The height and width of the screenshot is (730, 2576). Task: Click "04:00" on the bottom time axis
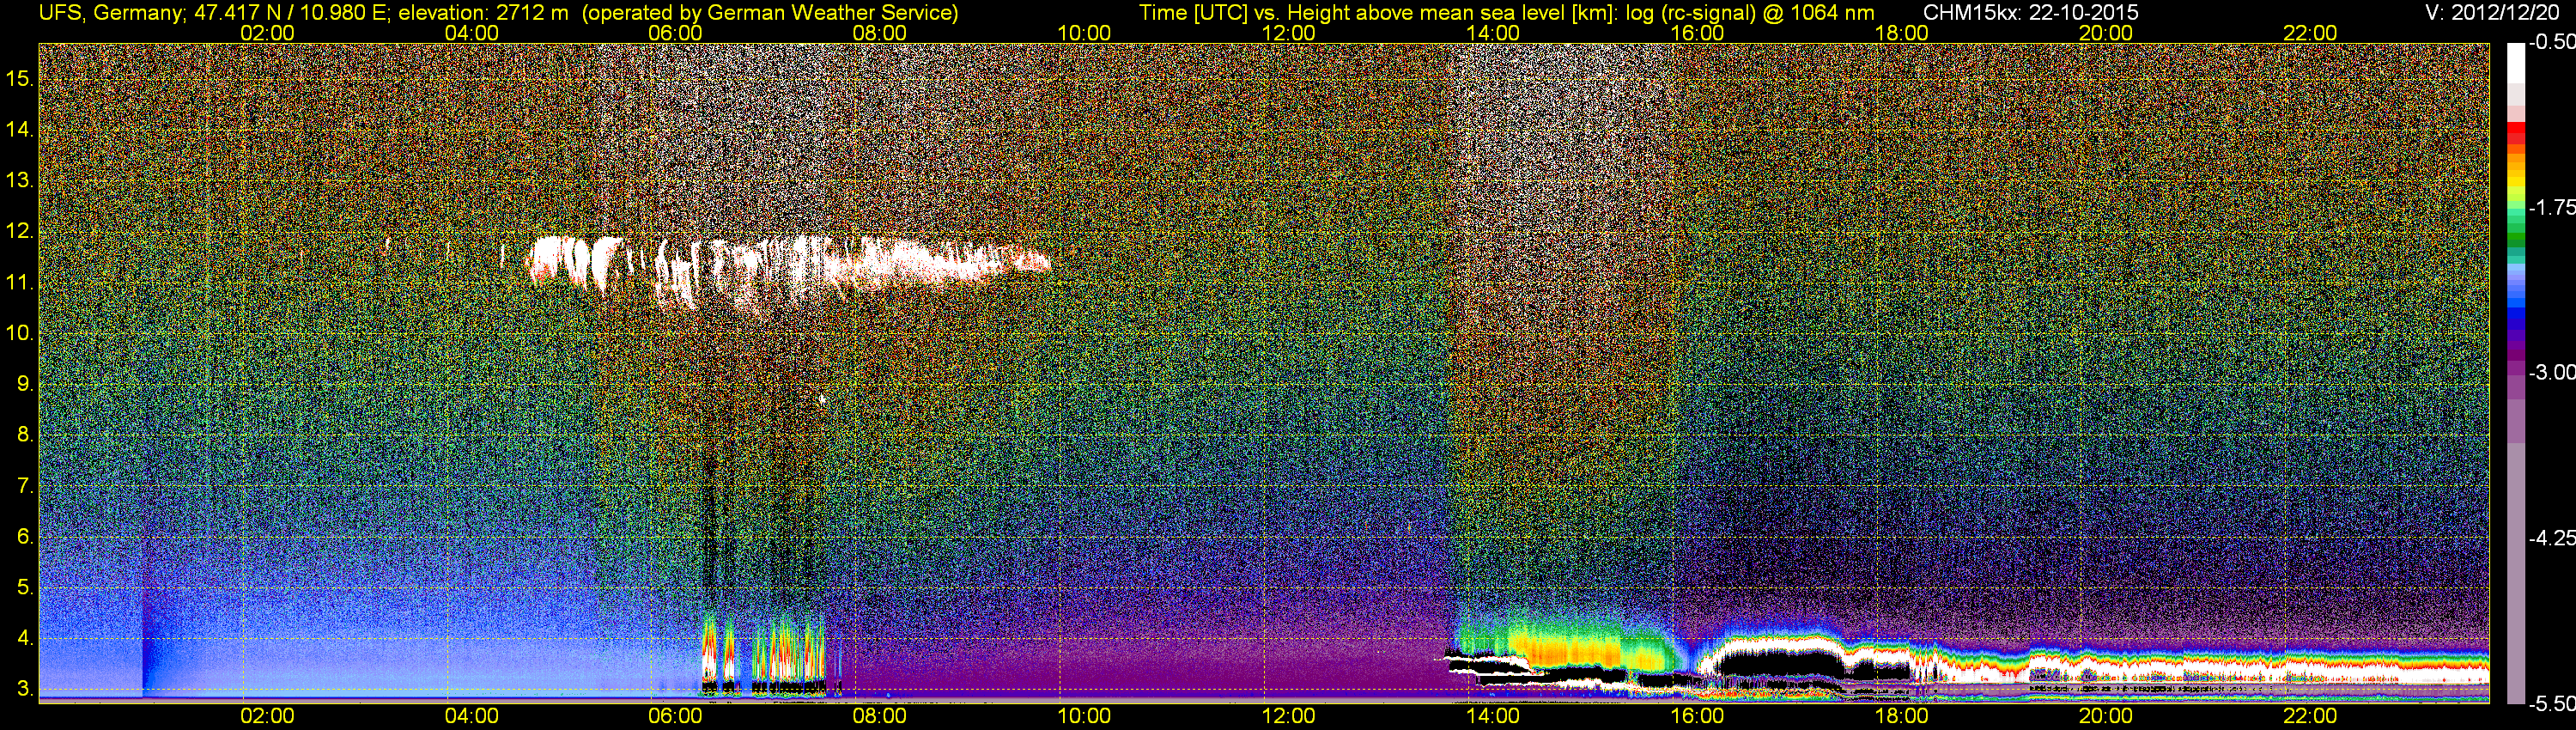coord(472,716)
